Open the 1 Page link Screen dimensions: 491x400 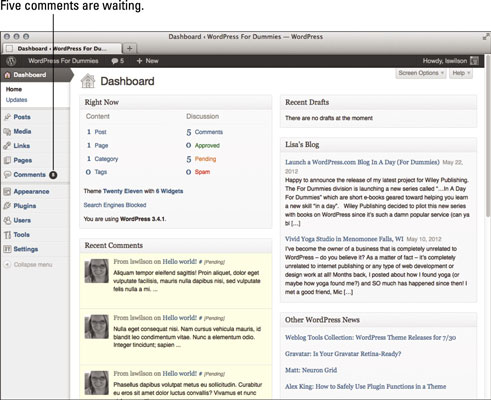tap(97, 146)
